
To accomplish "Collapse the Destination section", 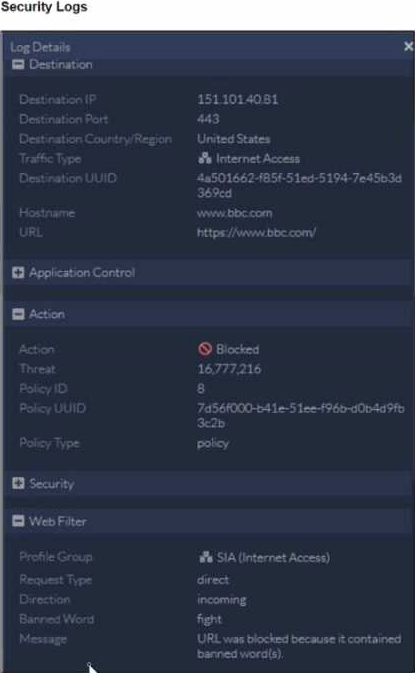I will click(x=18, y=64).
